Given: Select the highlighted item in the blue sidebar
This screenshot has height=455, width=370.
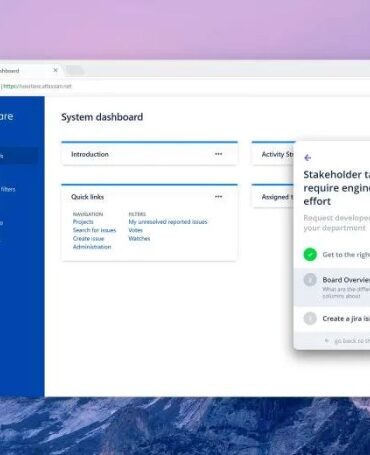Looking at the screenshot, I should coord(19,156).
